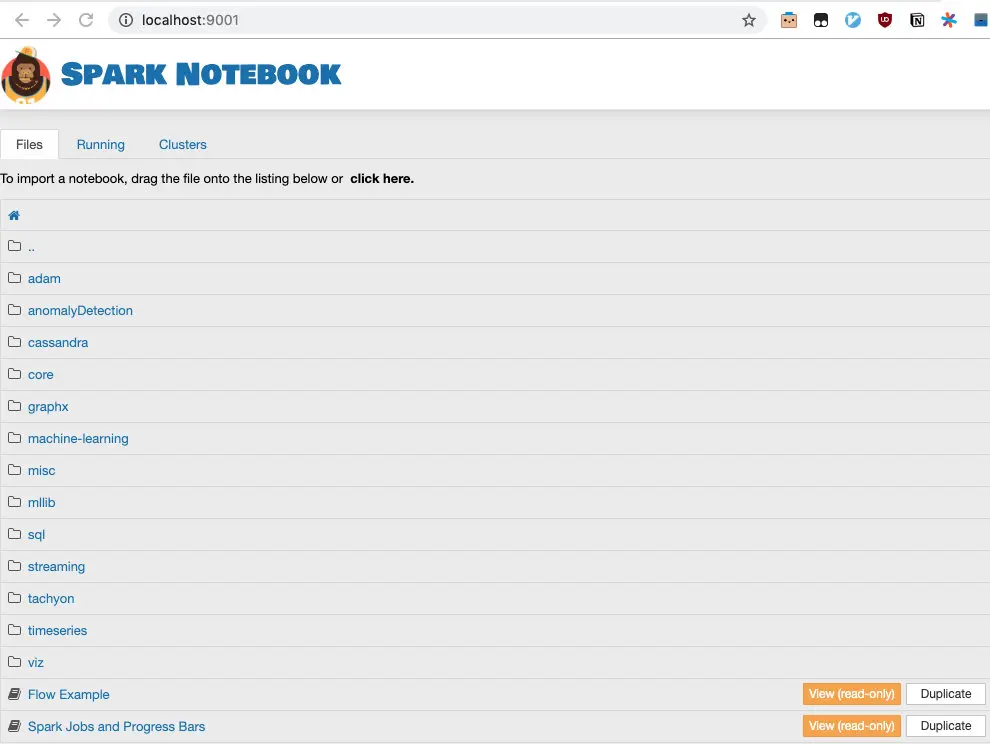Open the orange robot-face extension icon
Screen dimensions: 990x744
(789, 20)
